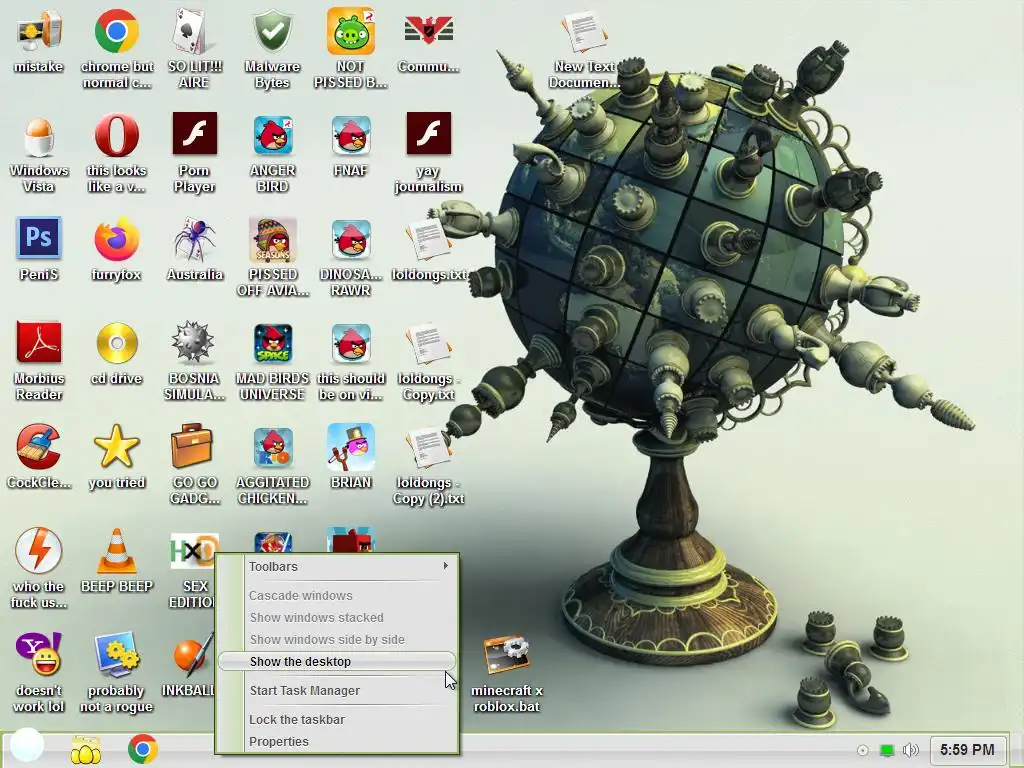
Task: Open the 'yay journalism' Flash icon
Action: coord(428,134)
